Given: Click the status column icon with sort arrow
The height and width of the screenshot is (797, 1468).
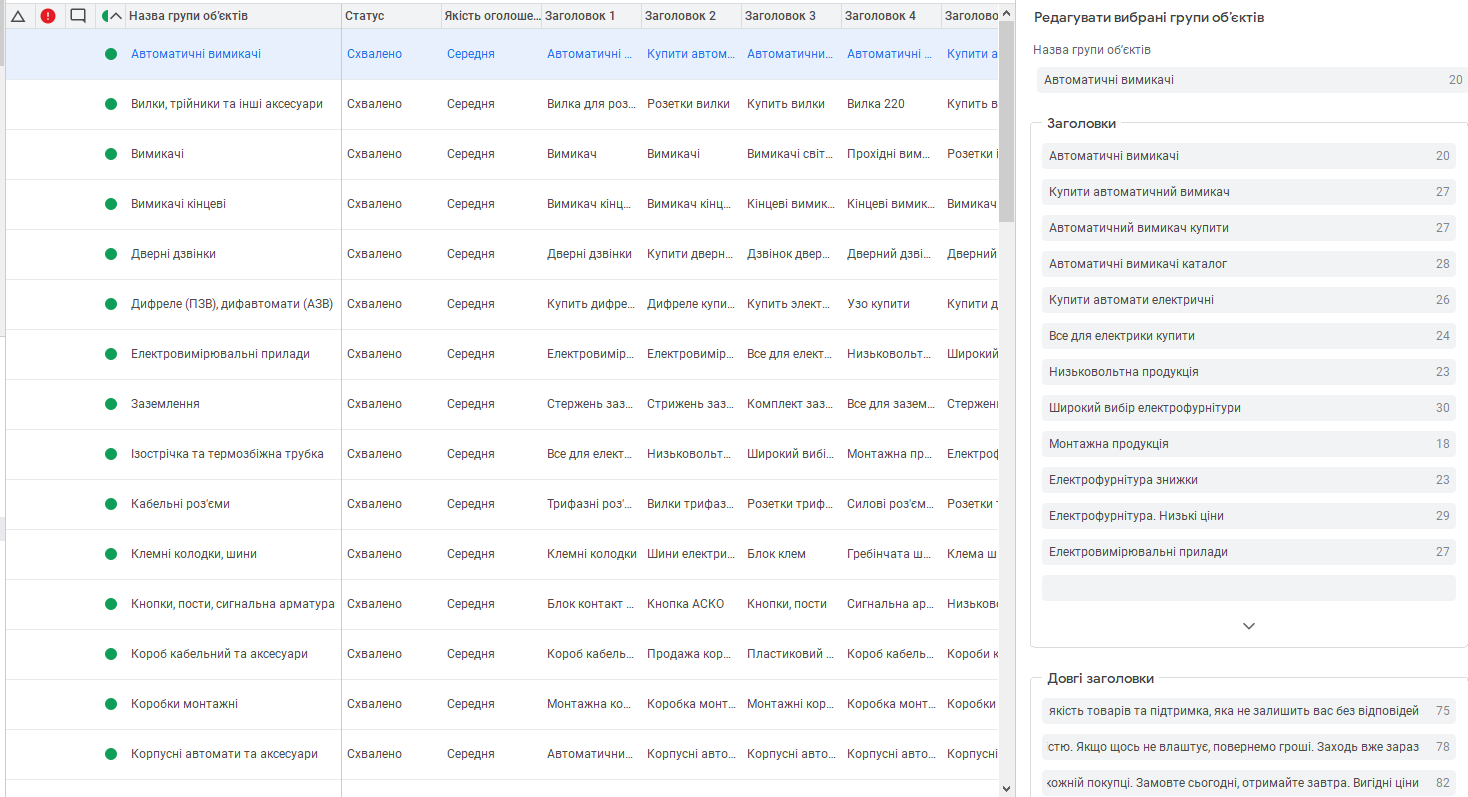Looking at the screenshot, I should pos(111,16).
